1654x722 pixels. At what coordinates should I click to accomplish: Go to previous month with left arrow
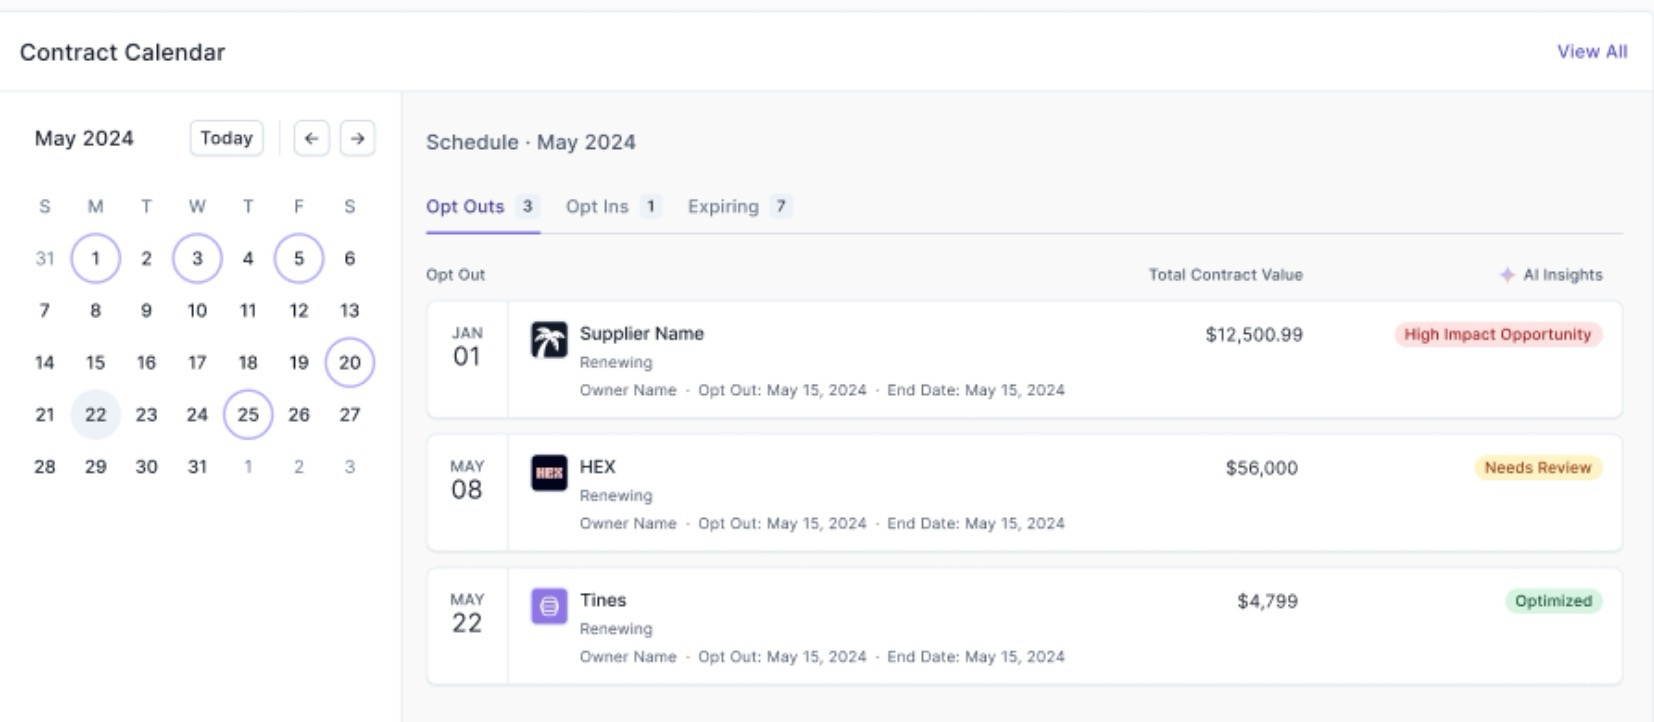[311, 139]
